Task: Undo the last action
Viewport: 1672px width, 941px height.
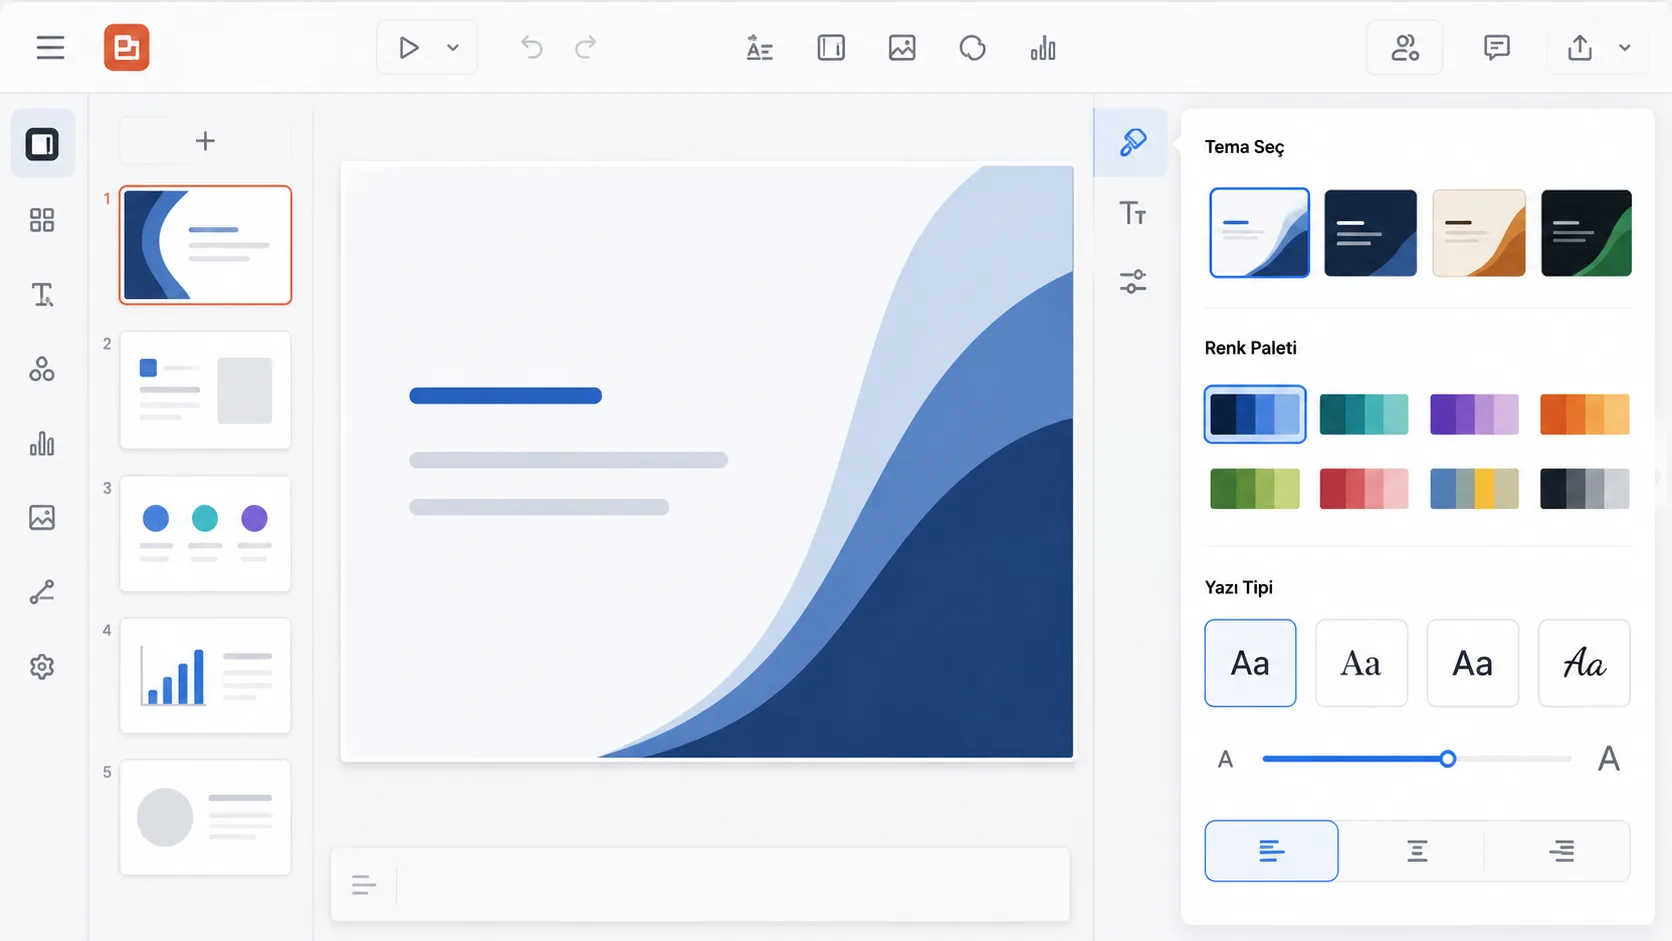Action: [x=531, y=47]
